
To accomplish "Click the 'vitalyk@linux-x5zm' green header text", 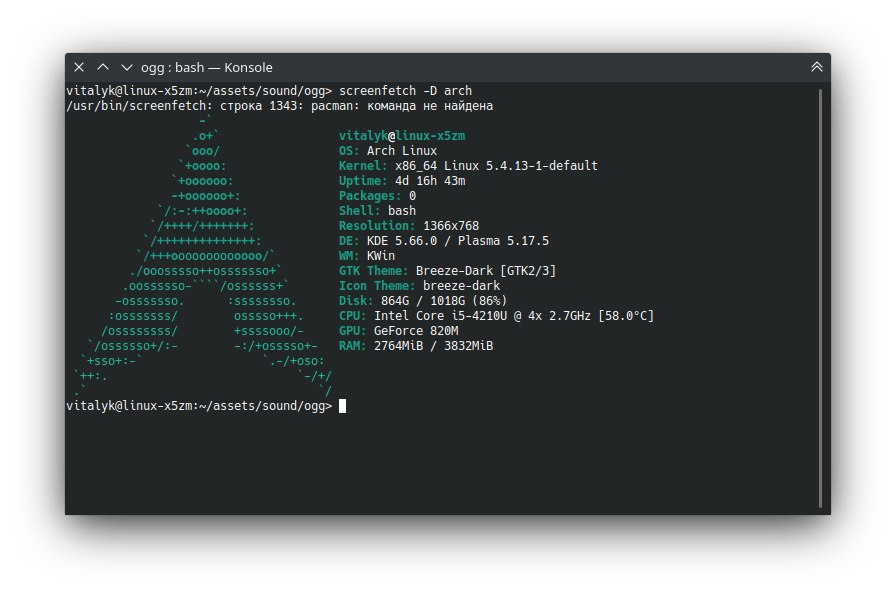I will click(402, 136).
